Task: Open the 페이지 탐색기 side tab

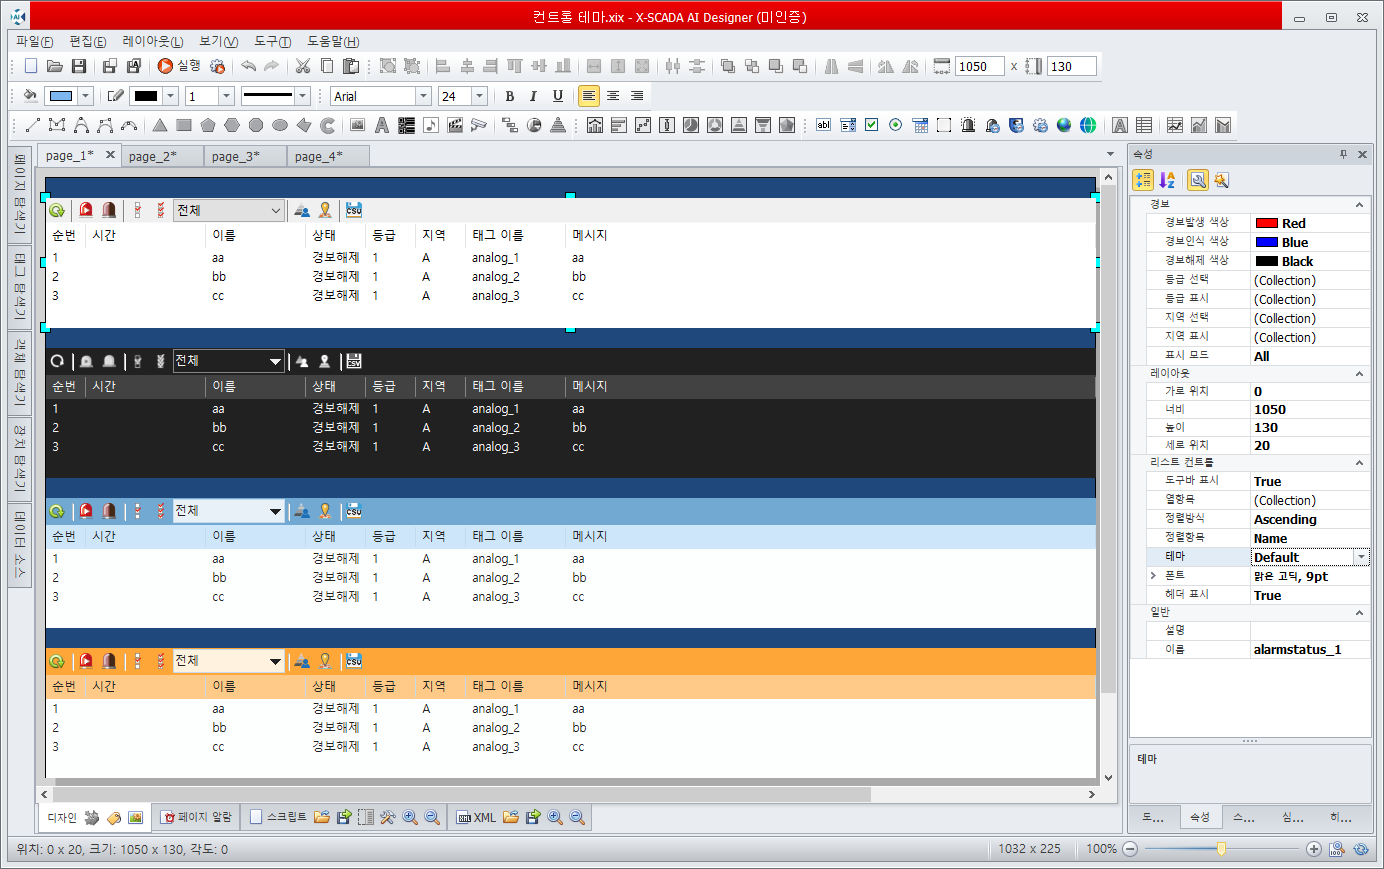Action: pyautogui.click(x=19, y=195)
